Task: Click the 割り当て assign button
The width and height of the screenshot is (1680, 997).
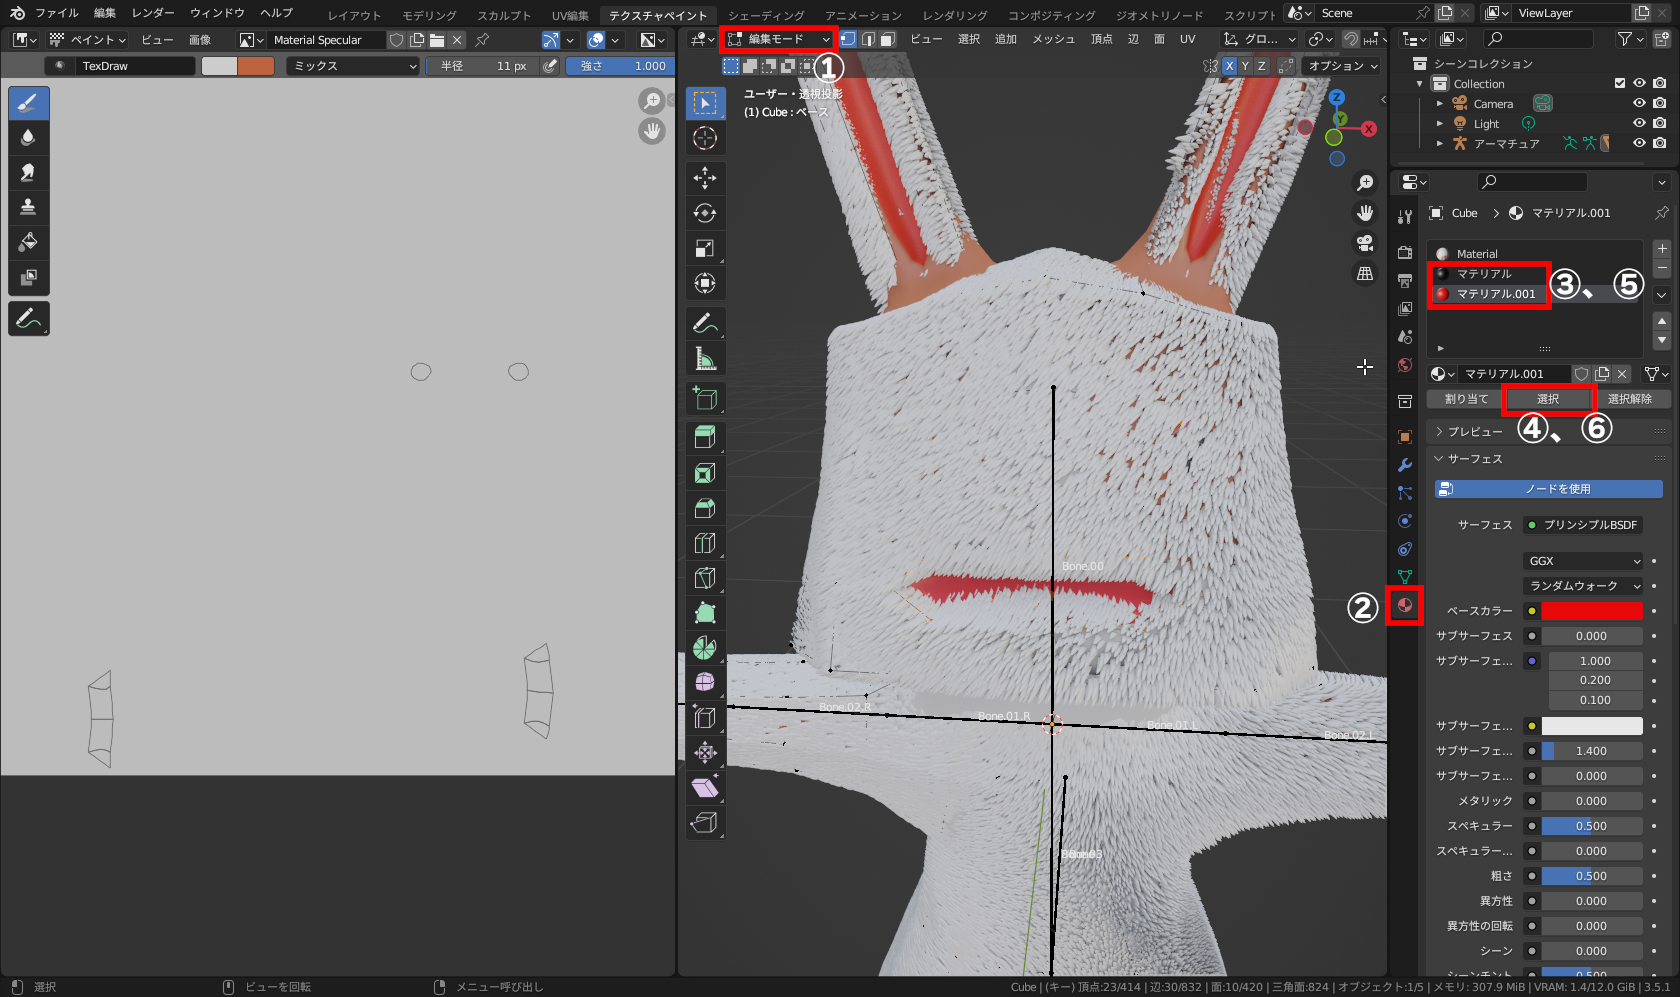Action: coord(1466,399)
